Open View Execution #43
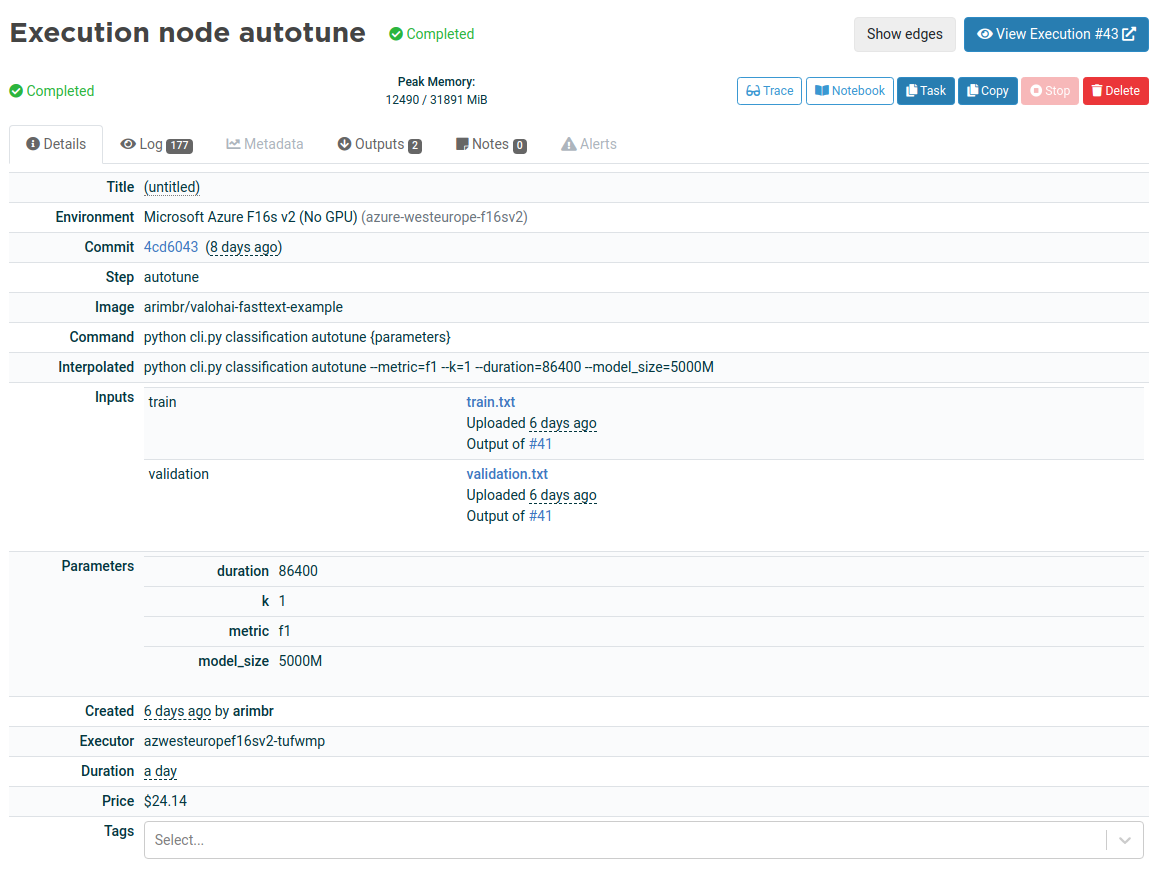The width and height of the screenshot is (1162, 872). [1055, 34]
